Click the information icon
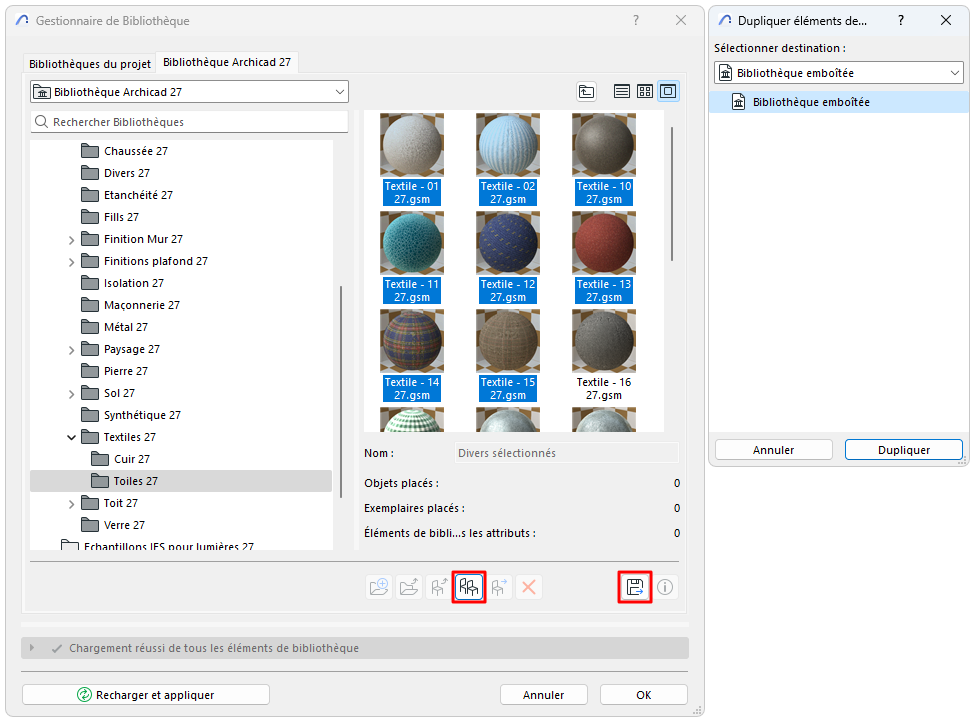 pyautogui.click(x=665, y=587)
